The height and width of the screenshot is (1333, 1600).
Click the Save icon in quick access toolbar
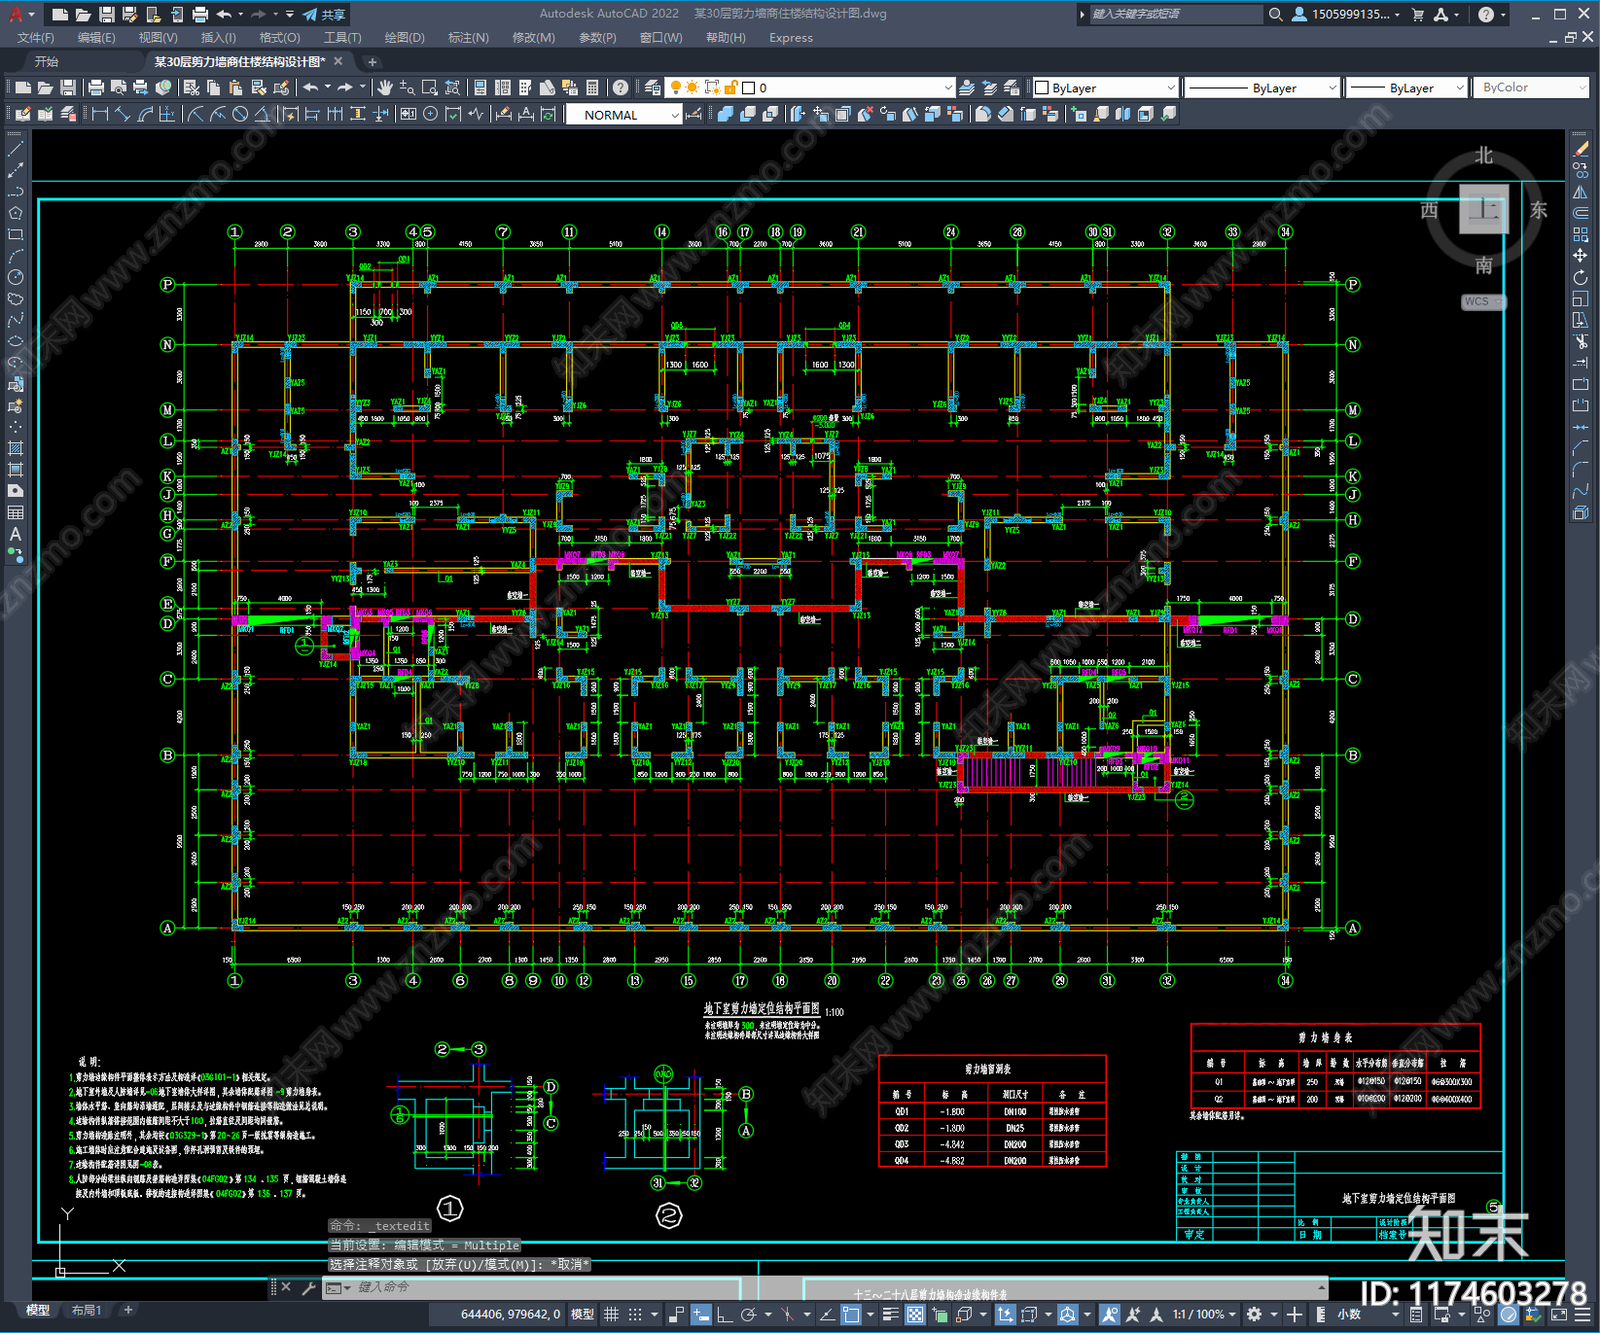coord(106,14)
